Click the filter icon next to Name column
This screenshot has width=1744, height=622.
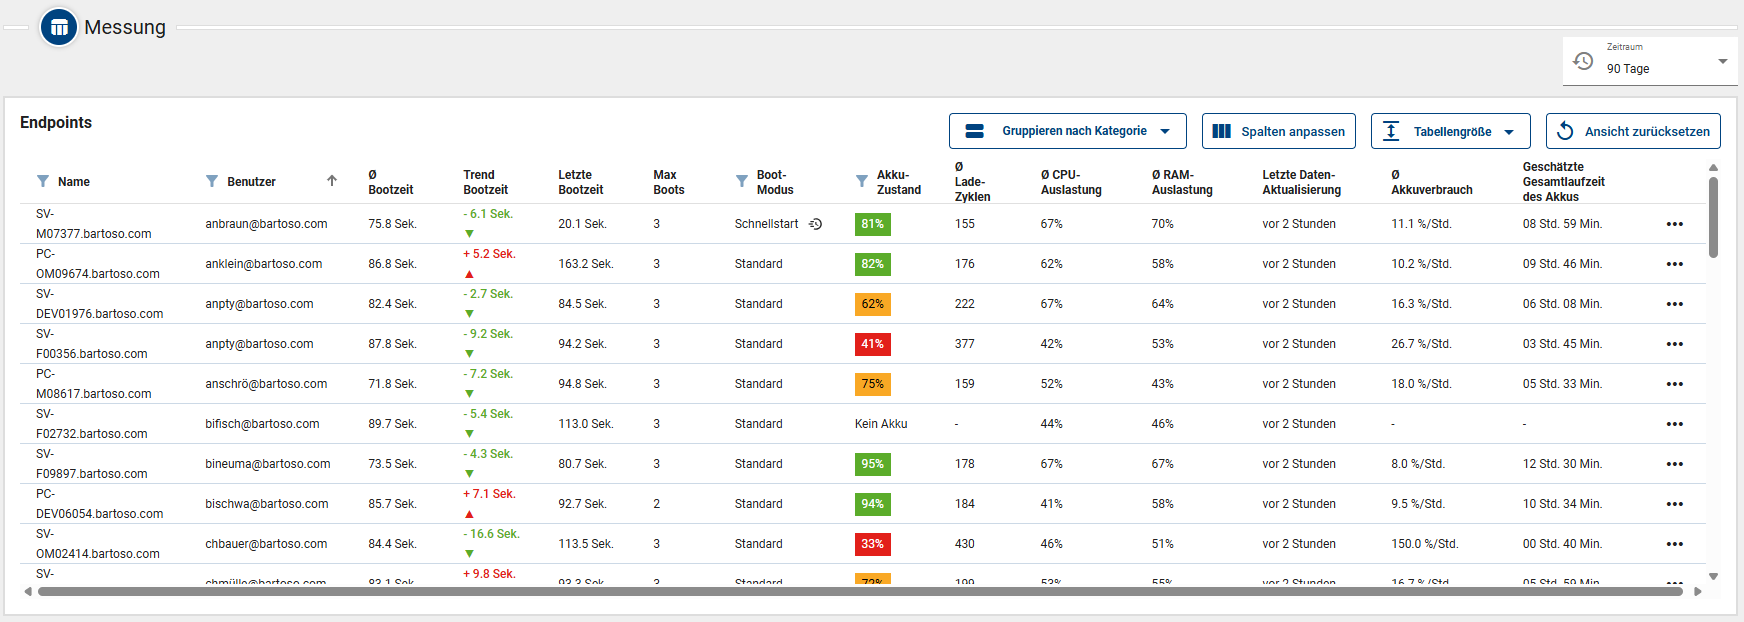pos(43,181)
